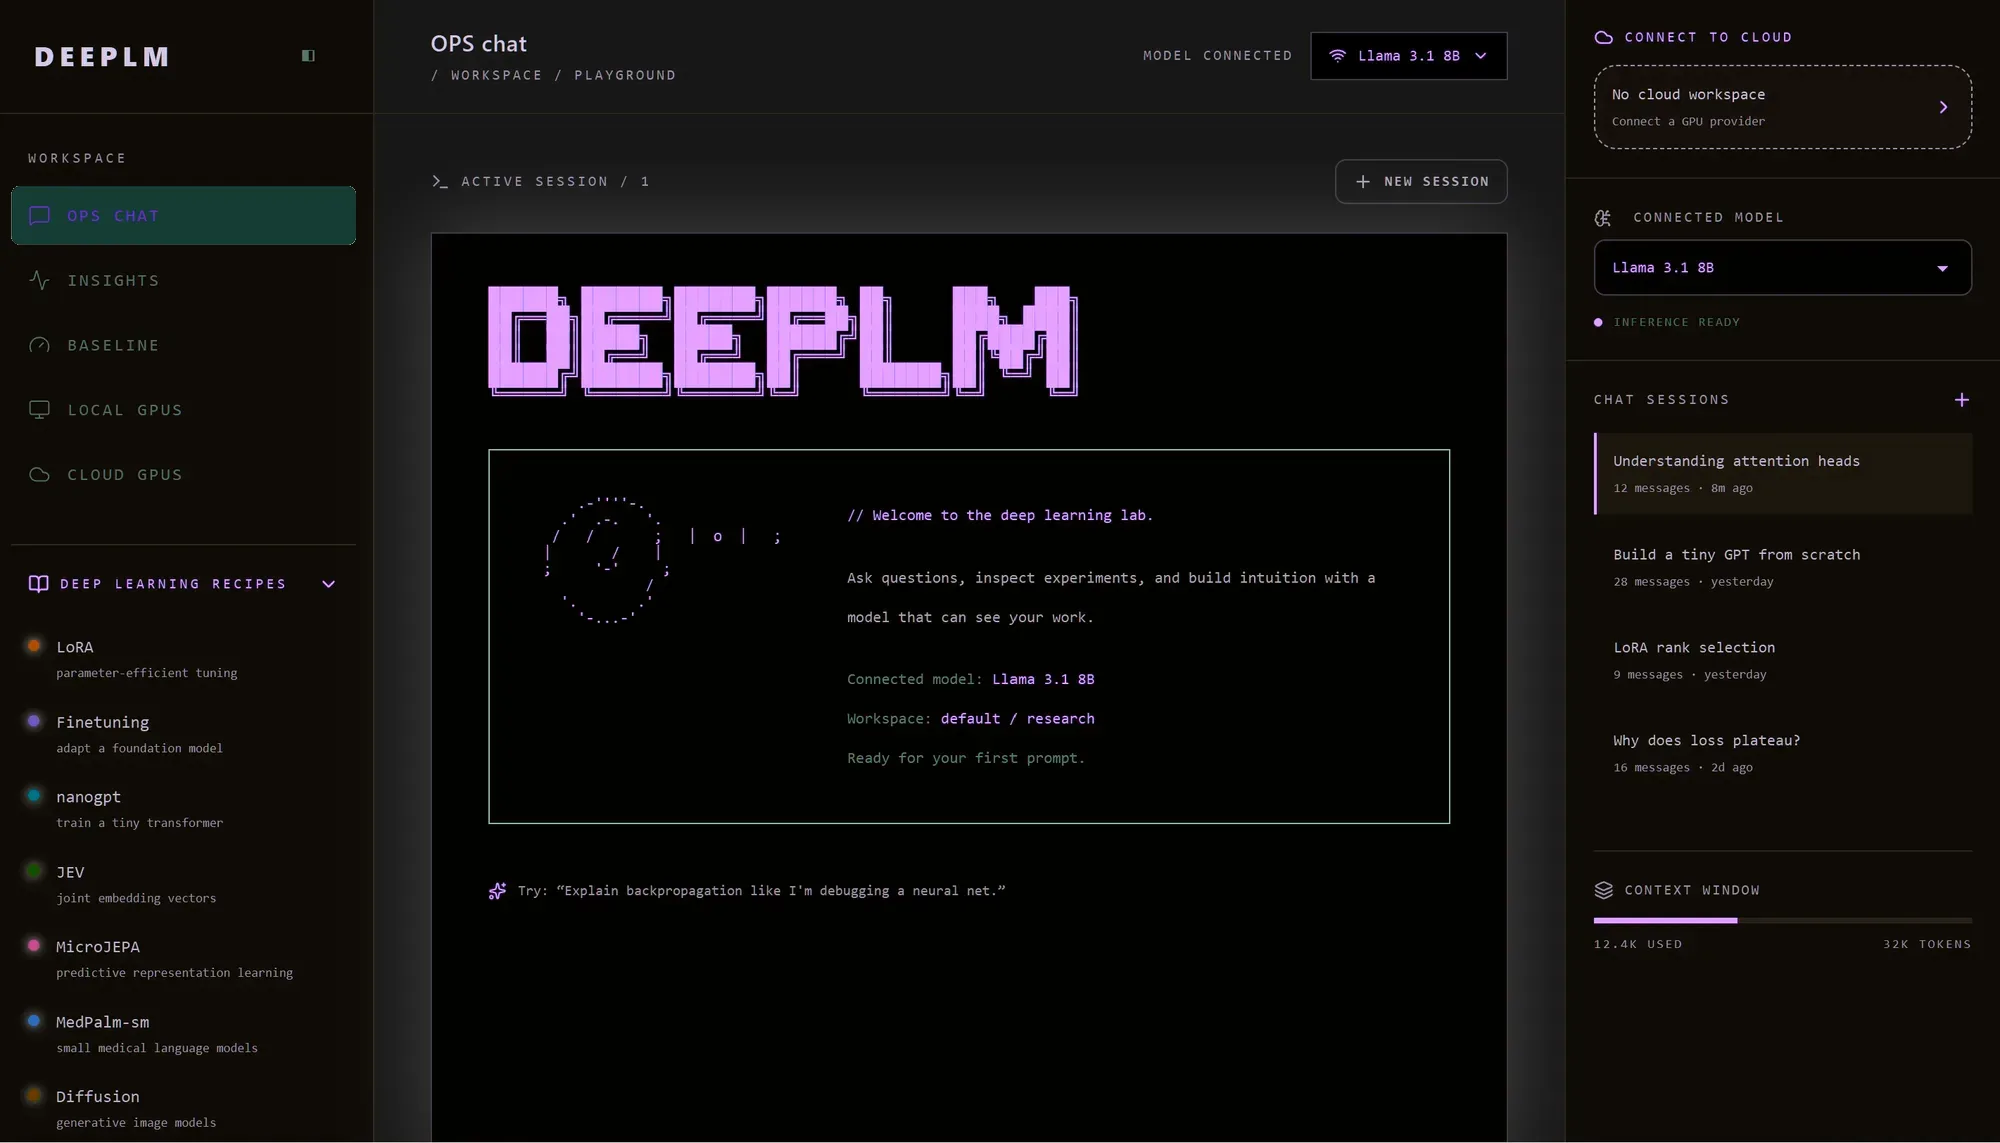Click the Inference Ready status dot
Image resolution: width=2000 pixels, height=1143 pixels.
[1598, 322]
